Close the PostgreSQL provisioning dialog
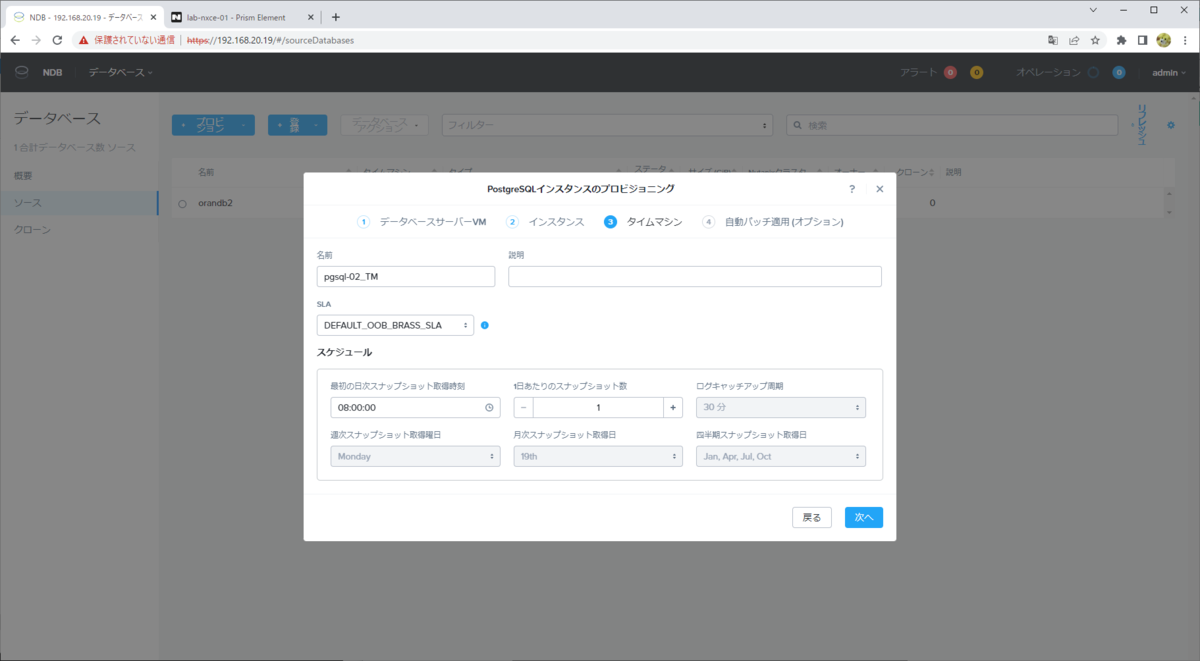This screenshot has height=661, width=1200. 880,188
